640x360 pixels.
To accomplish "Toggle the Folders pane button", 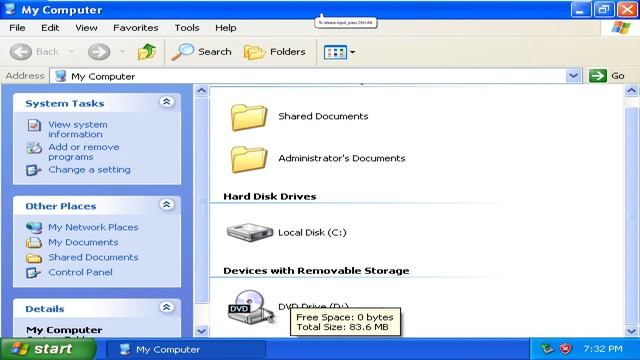I will coord(275,52).
